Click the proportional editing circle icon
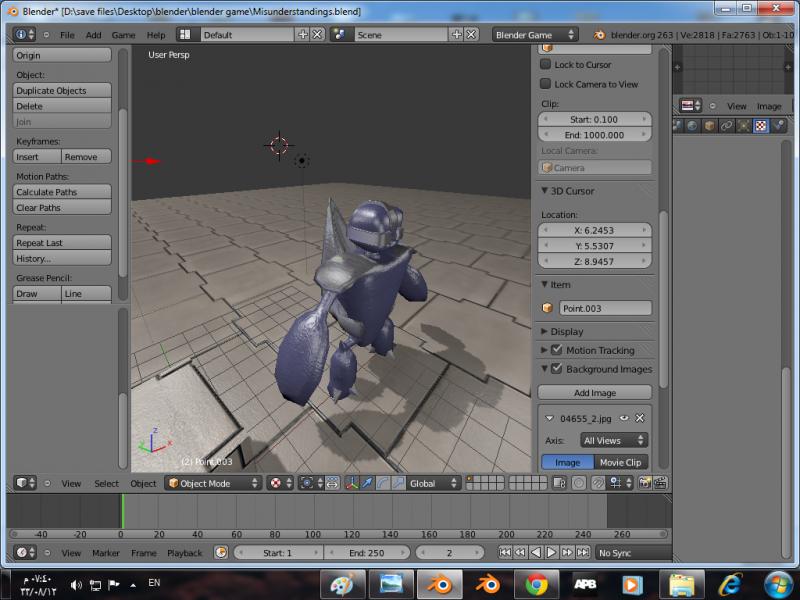800x600 pixels. coord(579,483)
